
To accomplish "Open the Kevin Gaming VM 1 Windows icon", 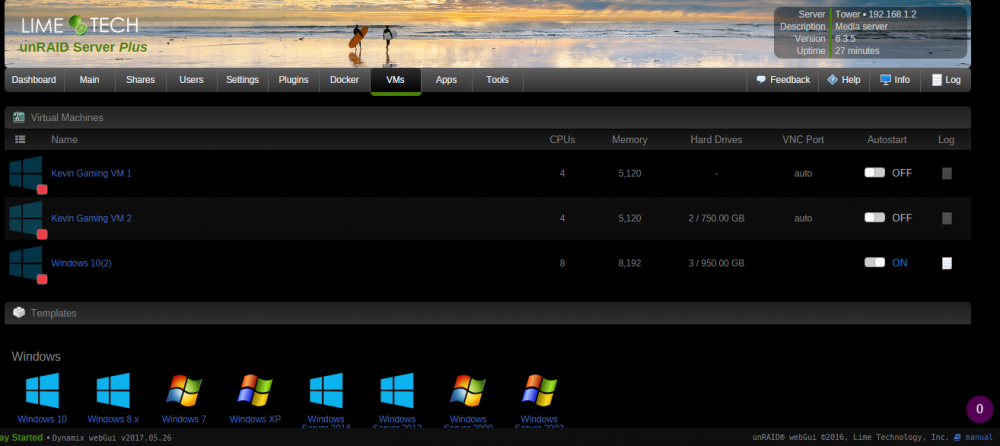I will [x=26, y=173].
